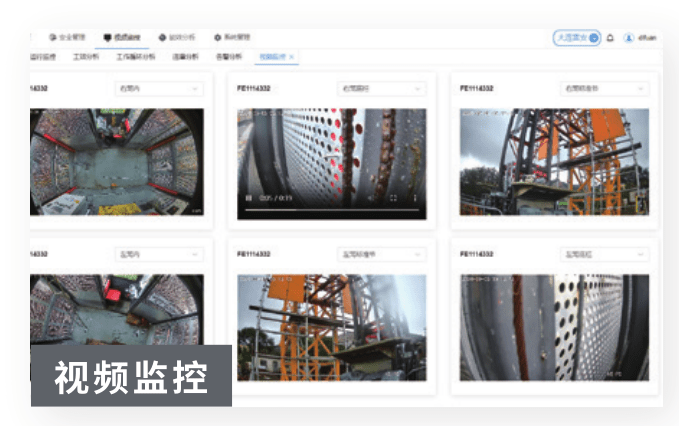Expand camera dropdown on the bottom-middle video card
The image size is (679, 426).
(x=381, y=255)
